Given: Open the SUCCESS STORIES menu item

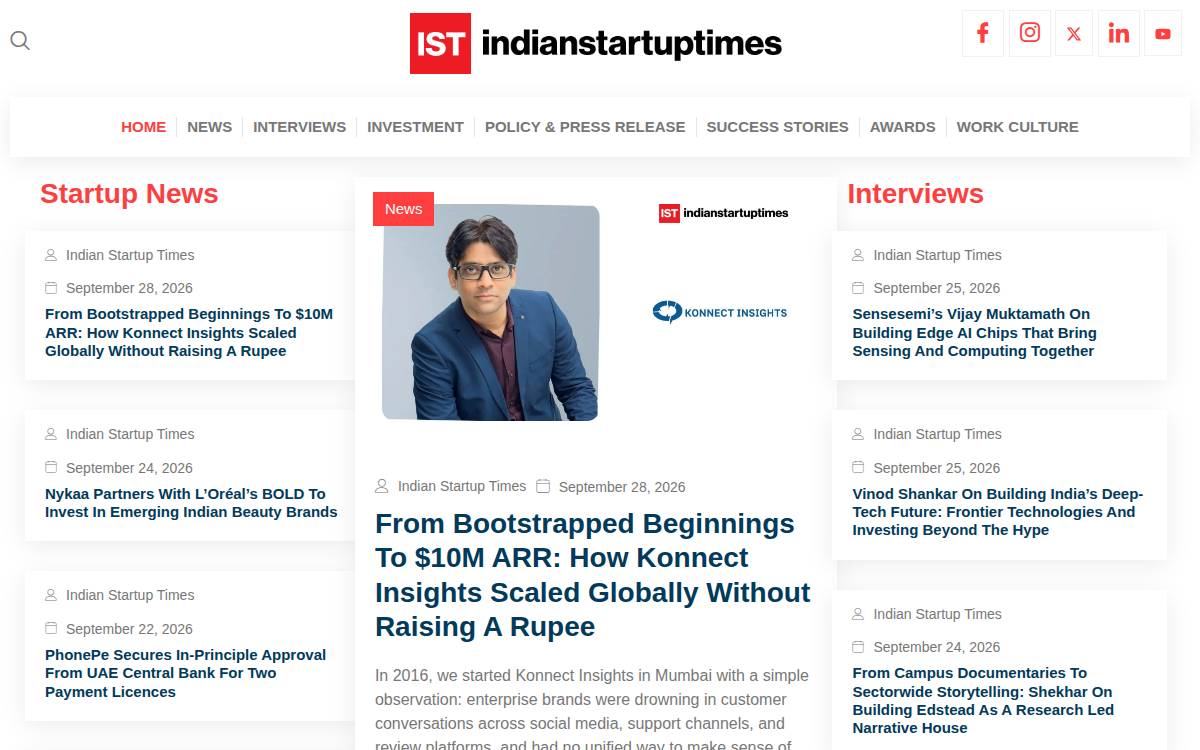Looking at the screenshot, I should pyautogui.click(x=778, y=127).
